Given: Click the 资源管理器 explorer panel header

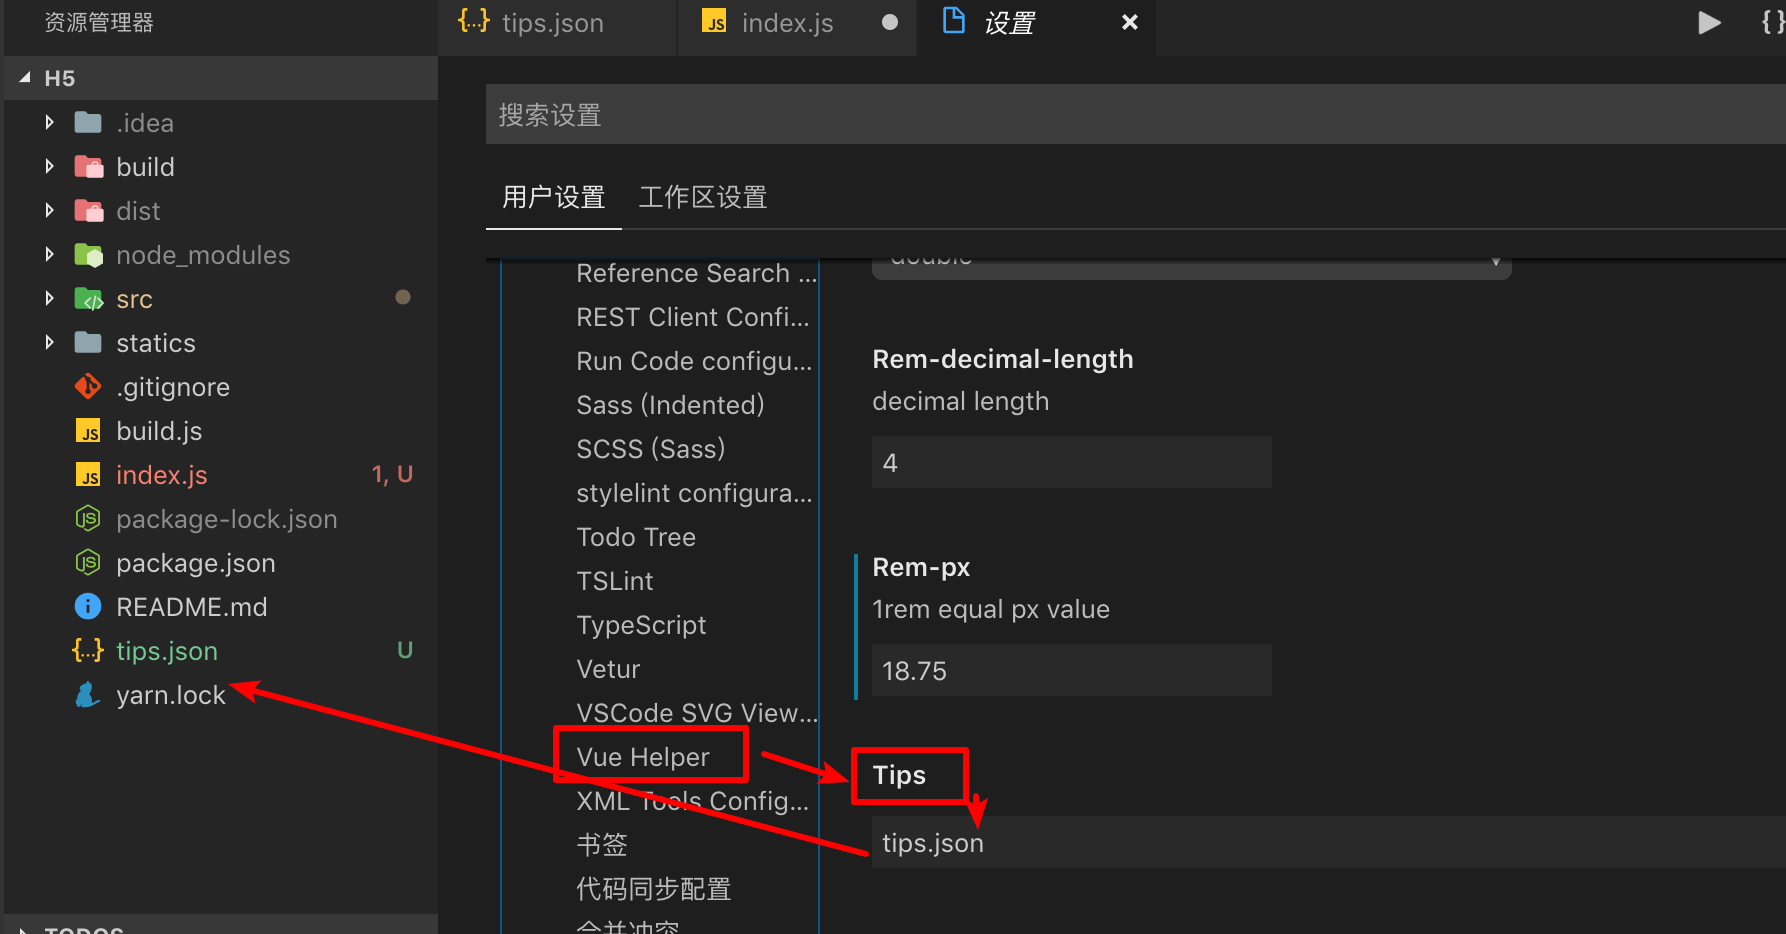Looking at the screenshot, I should click(x=99, y=23).
